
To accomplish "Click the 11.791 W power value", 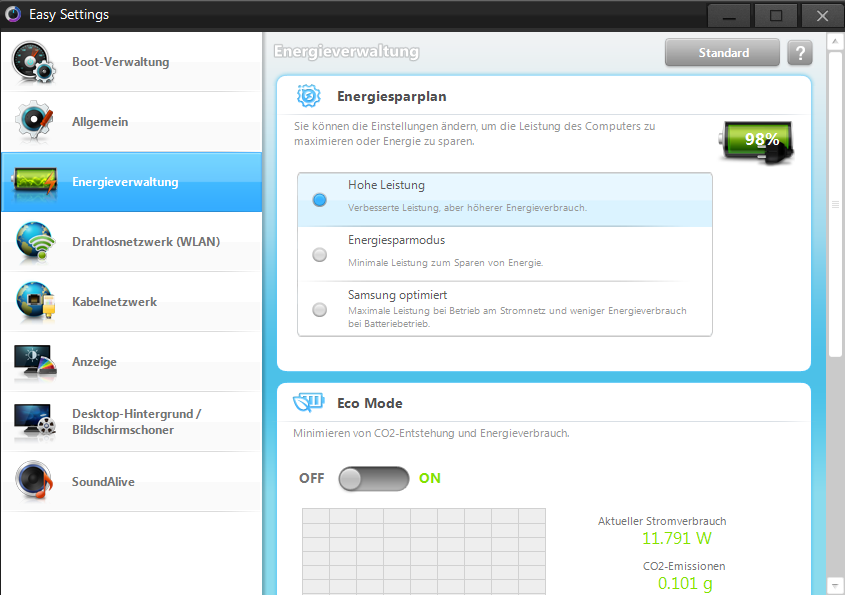I will pyautogui.click(x=677, y=538).
